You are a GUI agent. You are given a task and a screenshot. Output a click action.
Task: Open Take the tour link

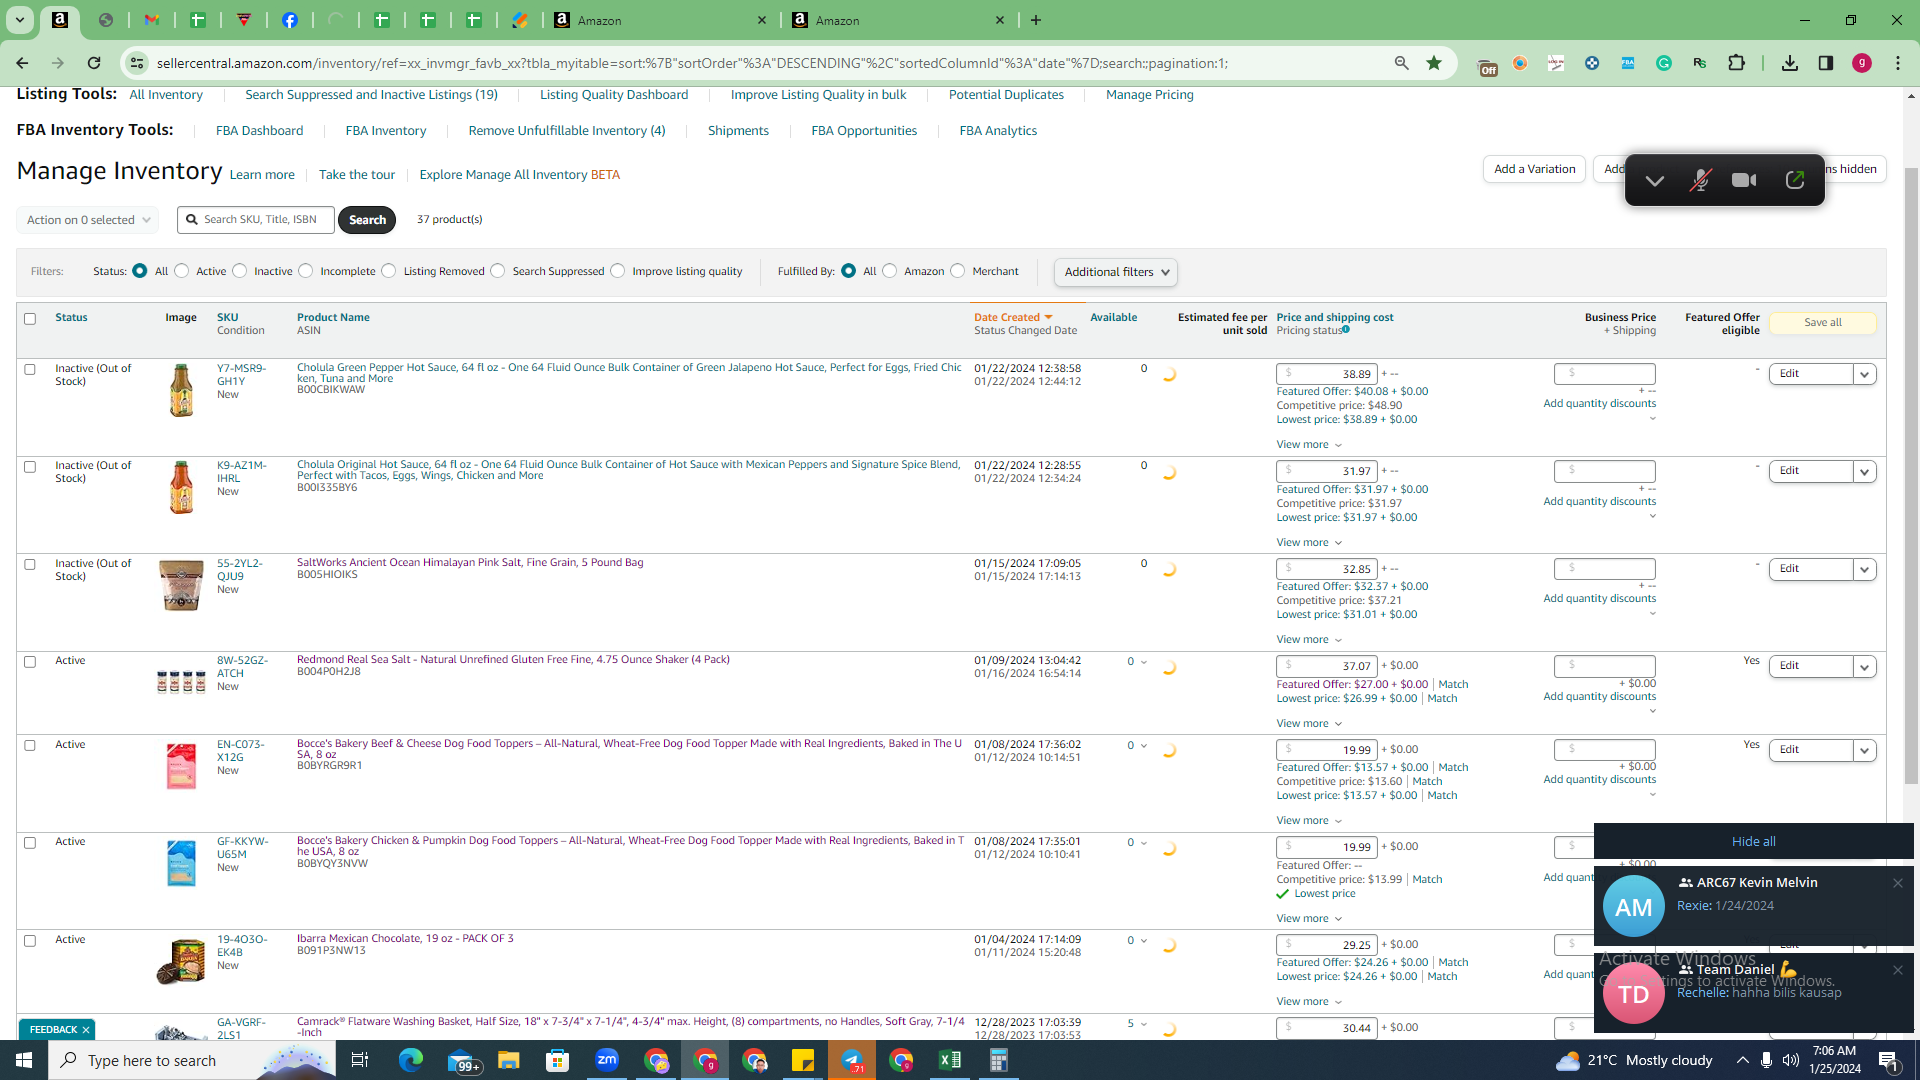coord(357,174)
